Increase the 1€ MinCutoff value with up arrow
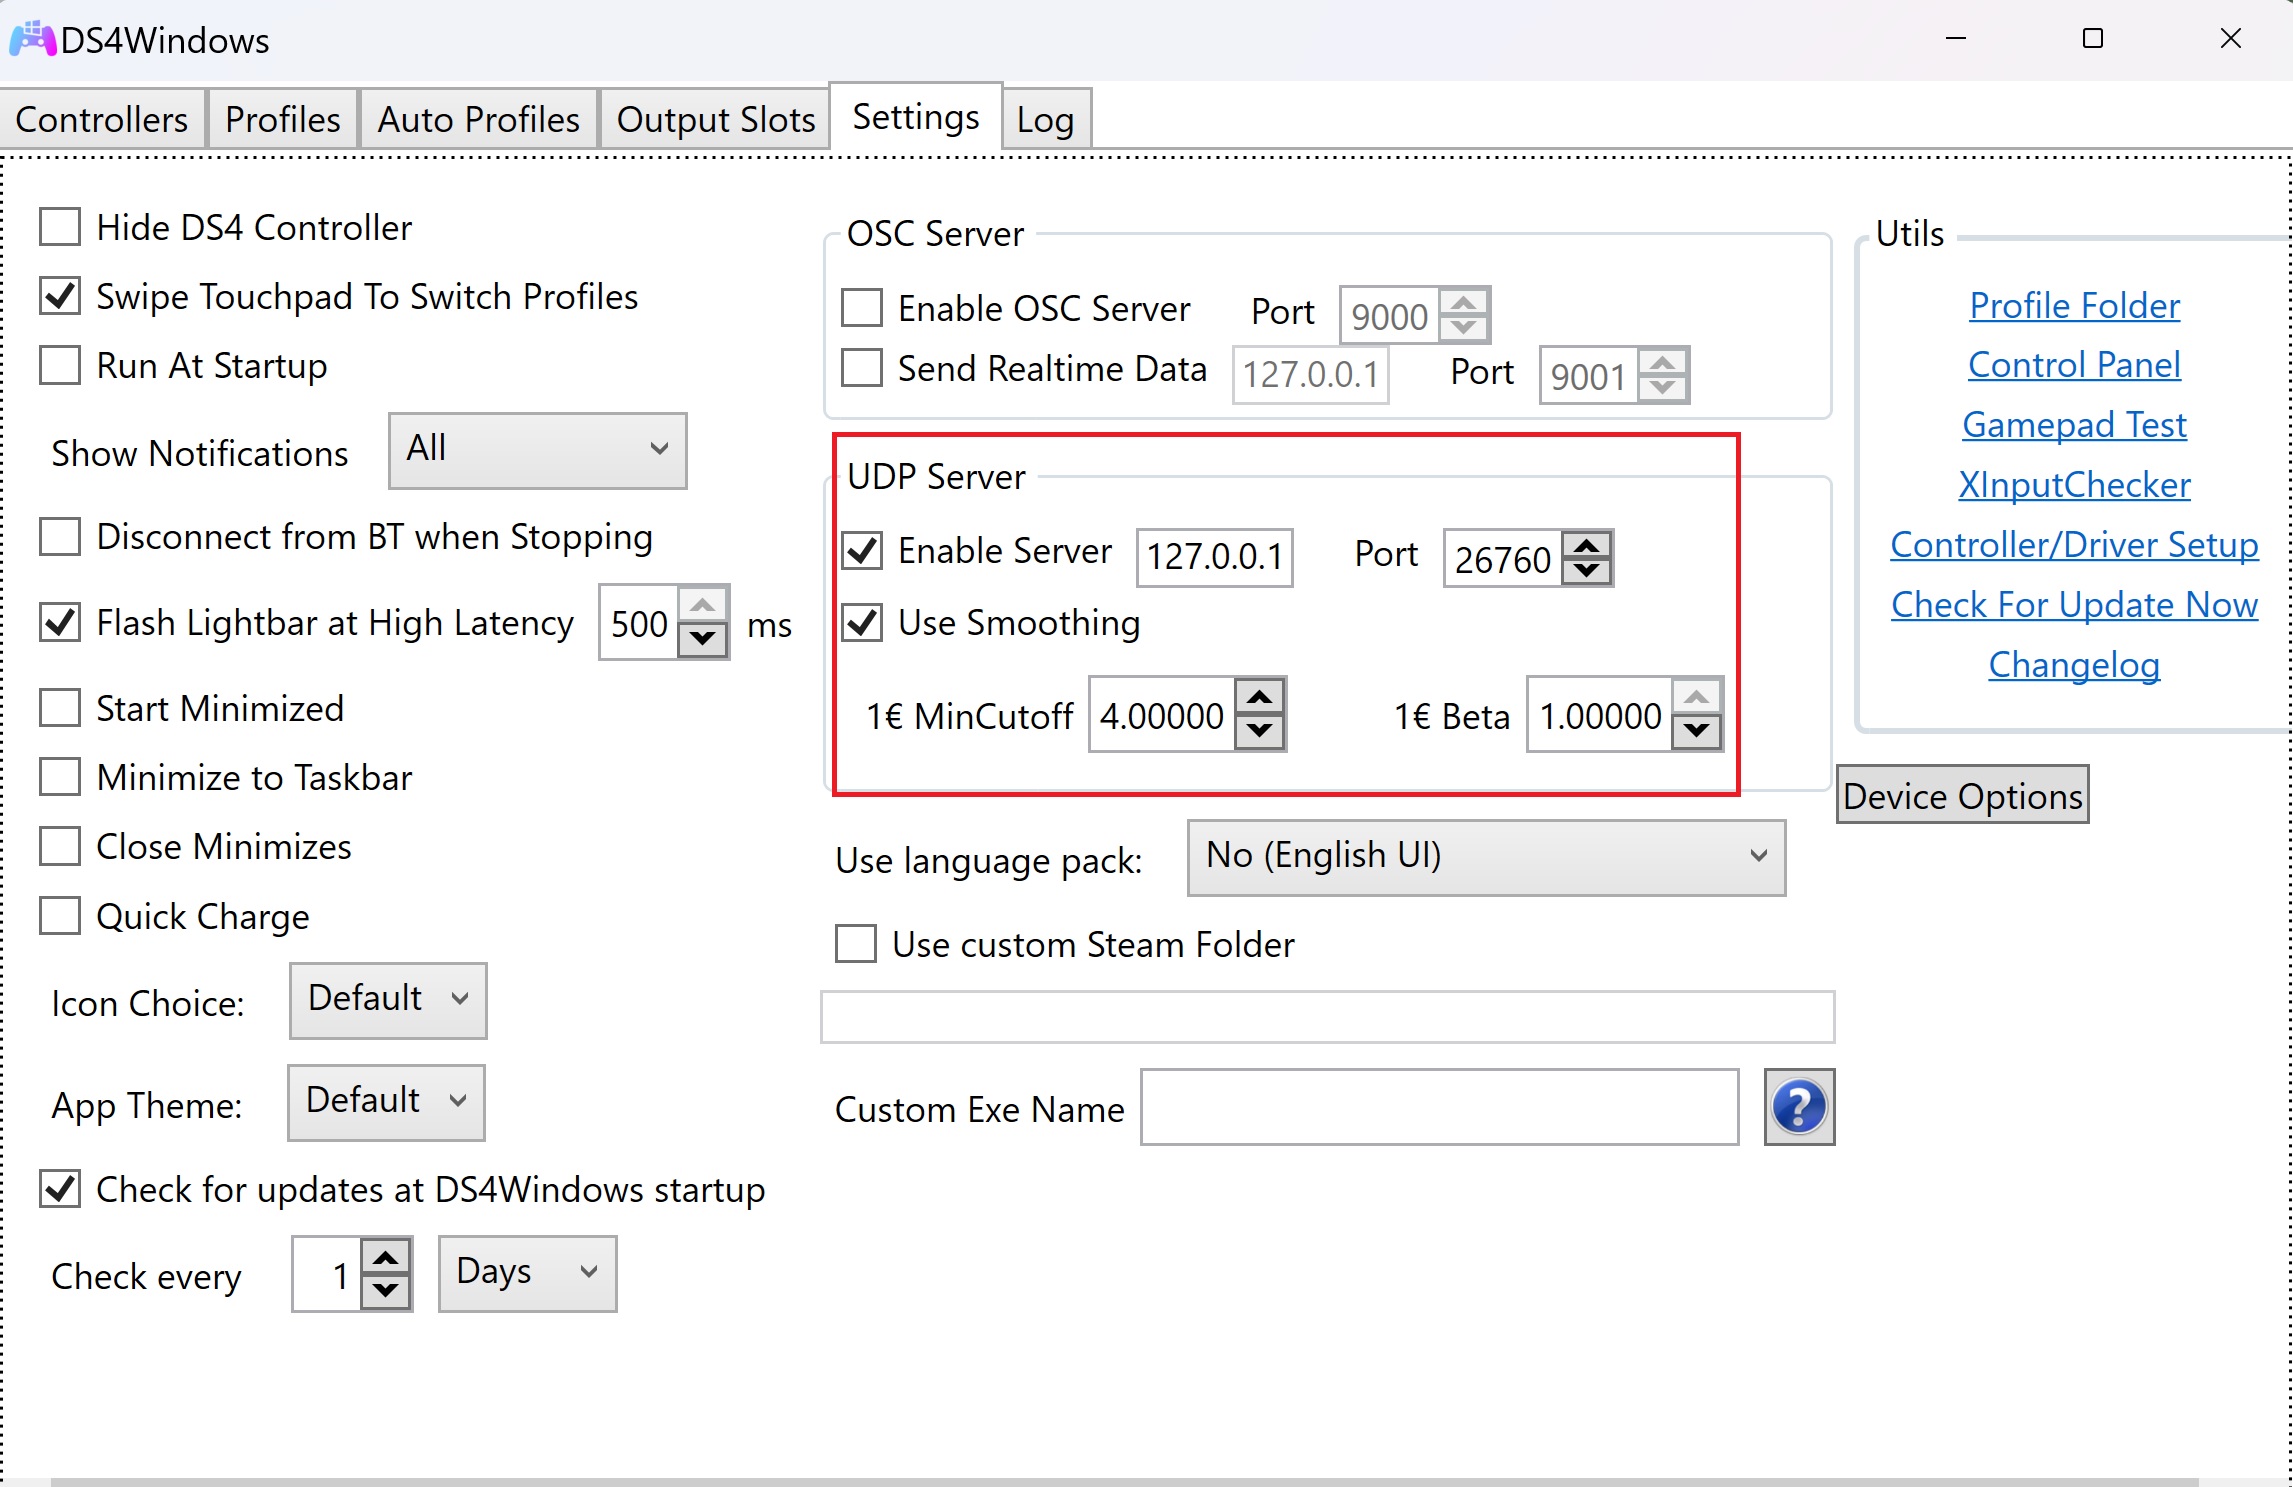Screen dimensions: 2293x1487 click(1260, 697)
